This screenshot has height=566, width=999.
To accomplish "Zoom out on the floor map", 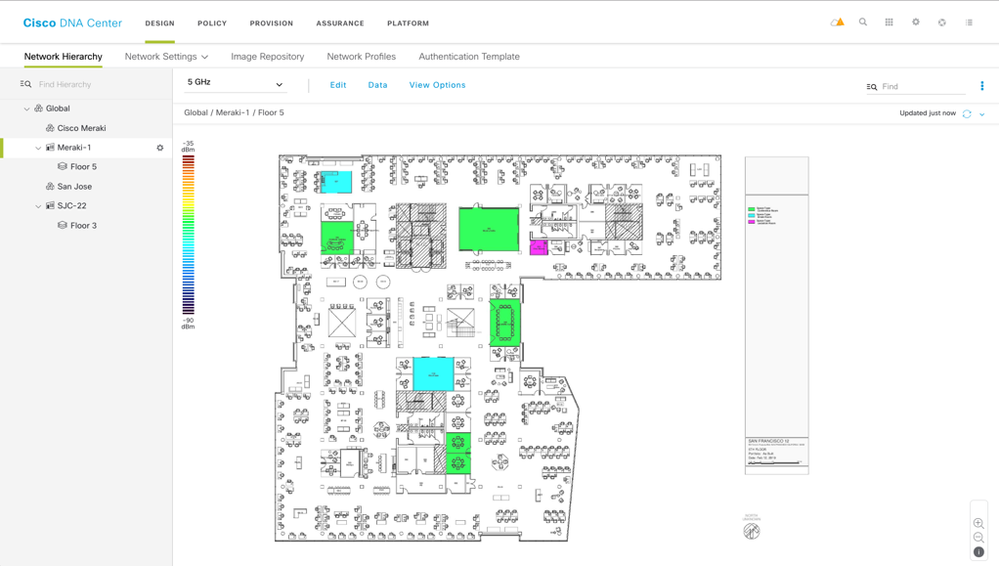I will [979, 537].
